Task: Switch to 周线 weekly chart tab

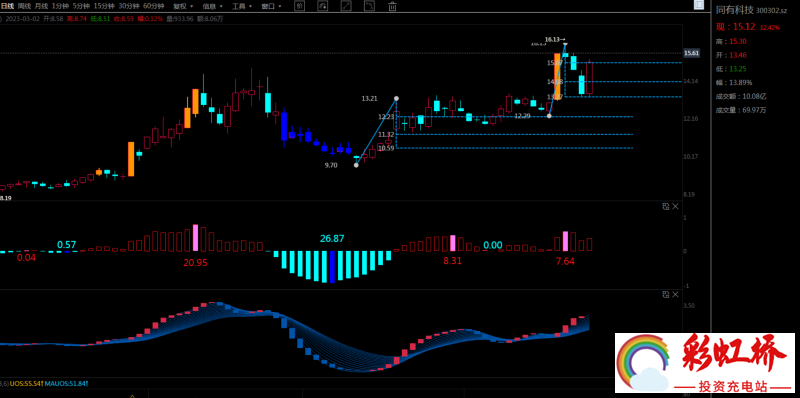Action: tap(24, 6)
